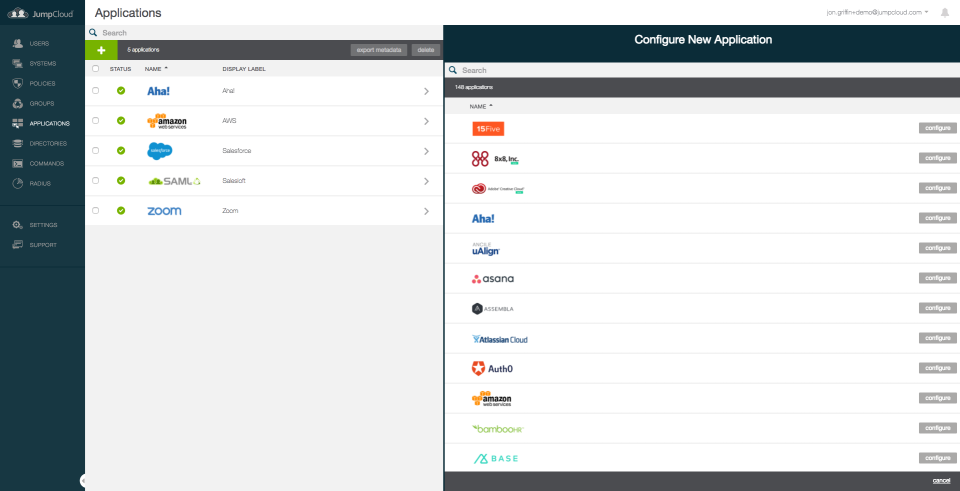Expand the Zoom row chevron
This screenshot has height=491, width=960.
point(426,211)
